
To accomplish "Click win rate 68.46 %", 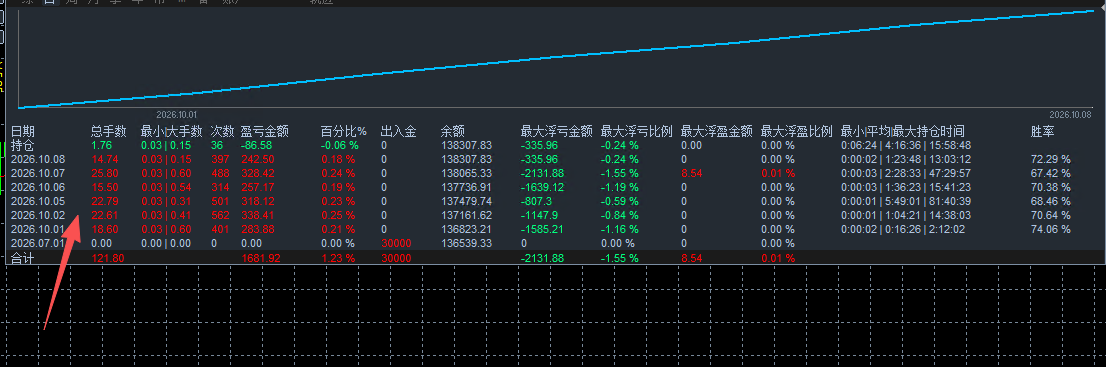I will coord(1050,201).
